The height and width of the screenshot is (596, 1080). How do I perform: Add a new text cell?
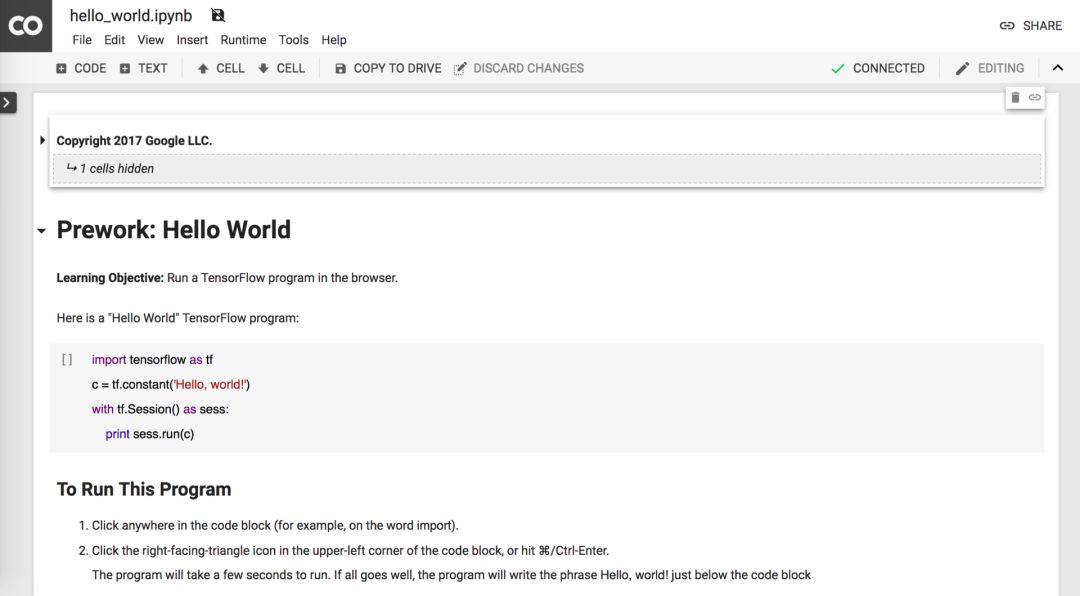[x=143, y=68]
